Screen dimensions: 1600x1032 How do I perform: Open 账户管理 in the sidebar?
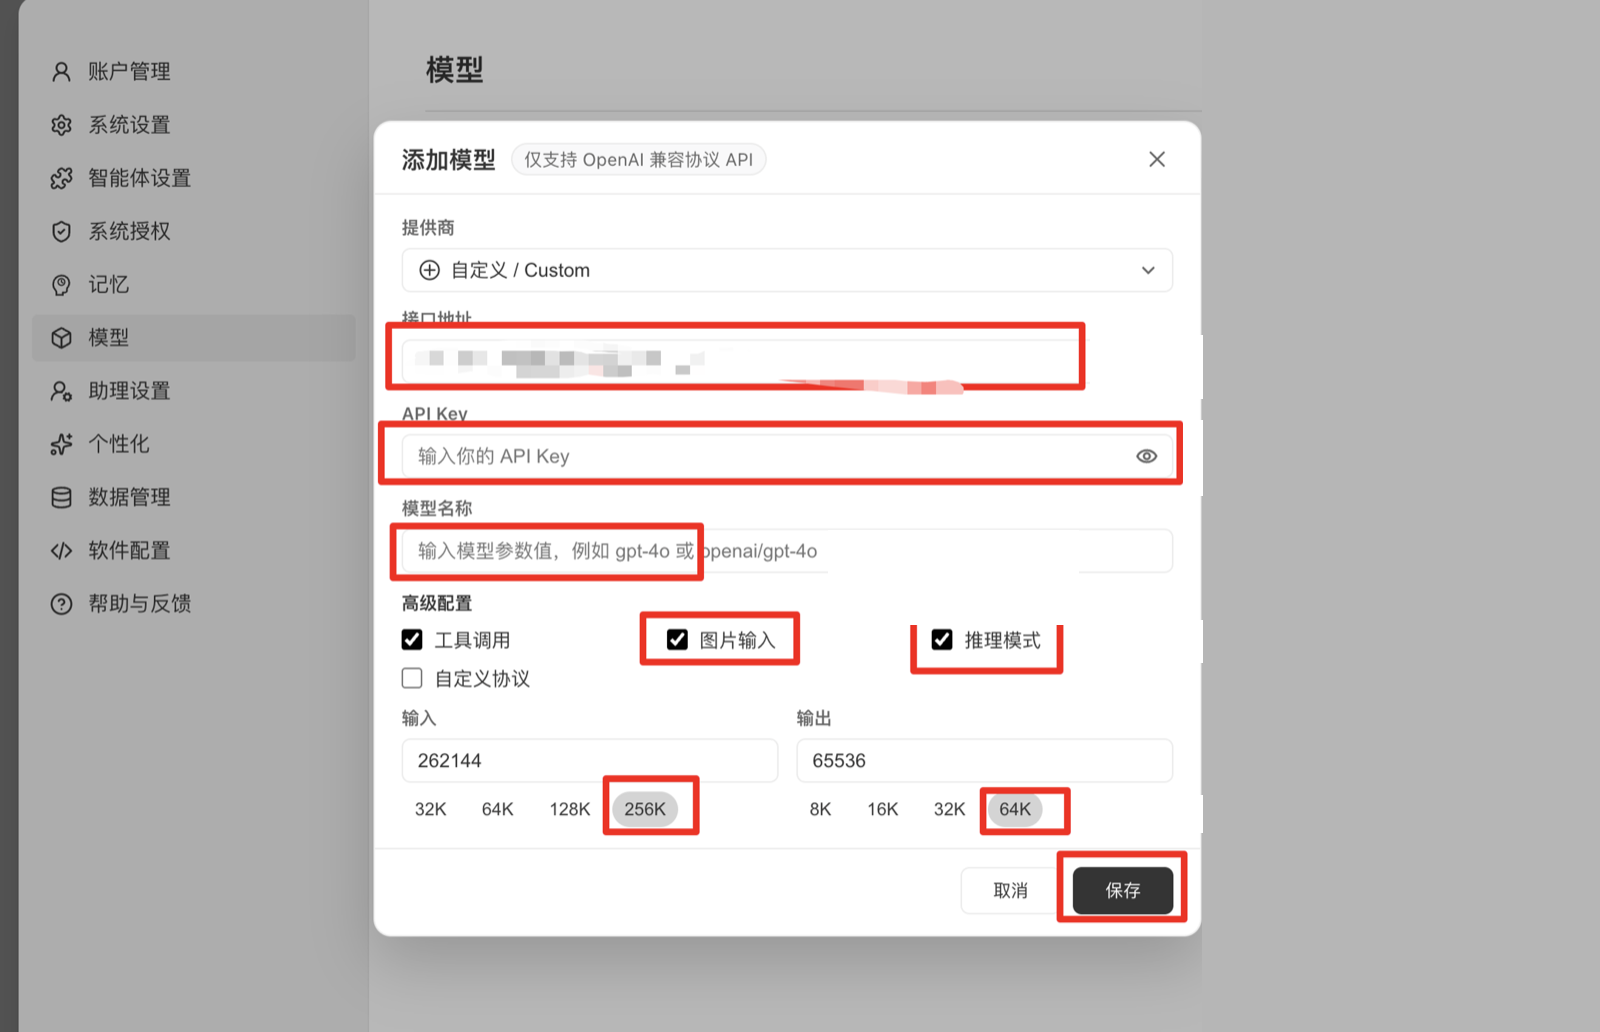pyautogui.click(x=194, y=72)
